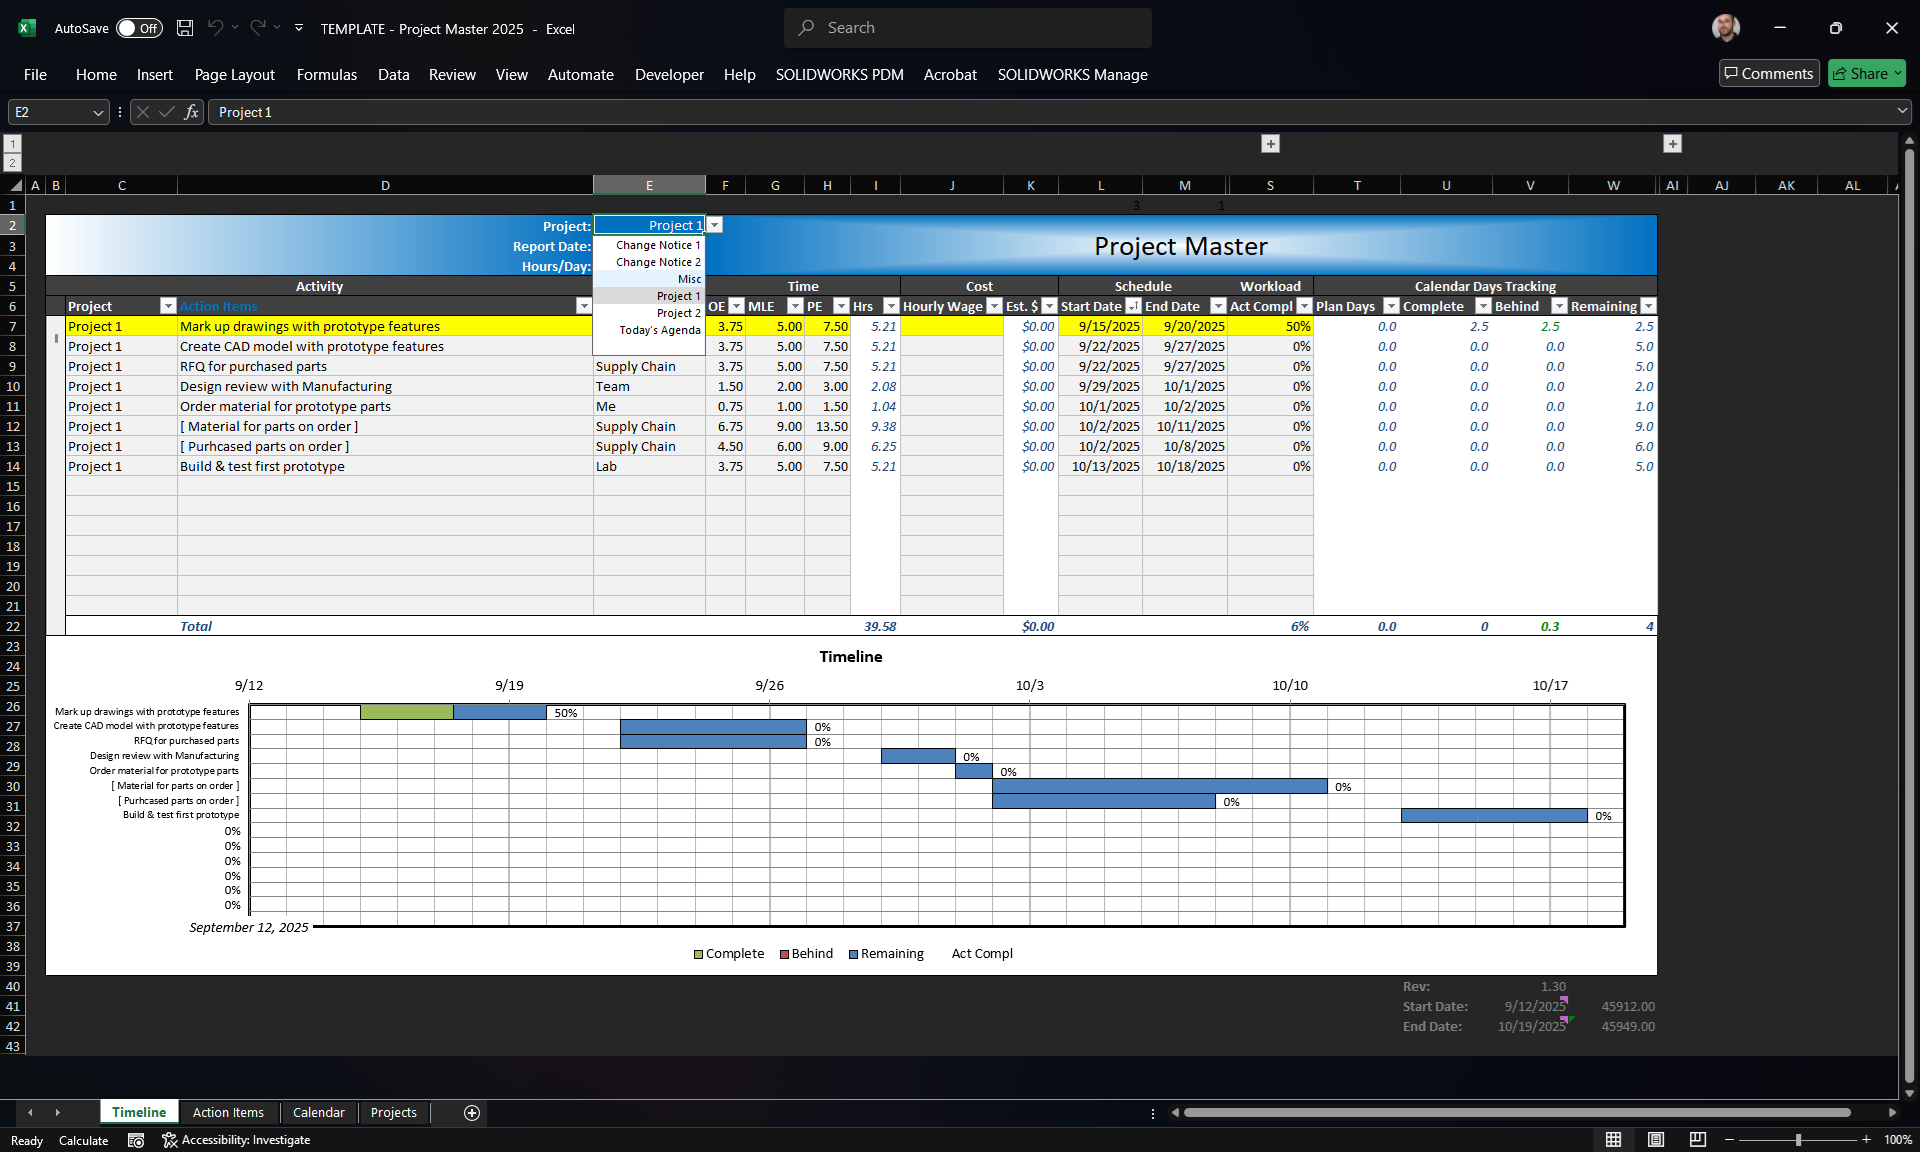The height and width of the screenshot is (1152, 1920).
Task: Switch to Page Break Preview view icon
Action: [x=1697, y=1140]
